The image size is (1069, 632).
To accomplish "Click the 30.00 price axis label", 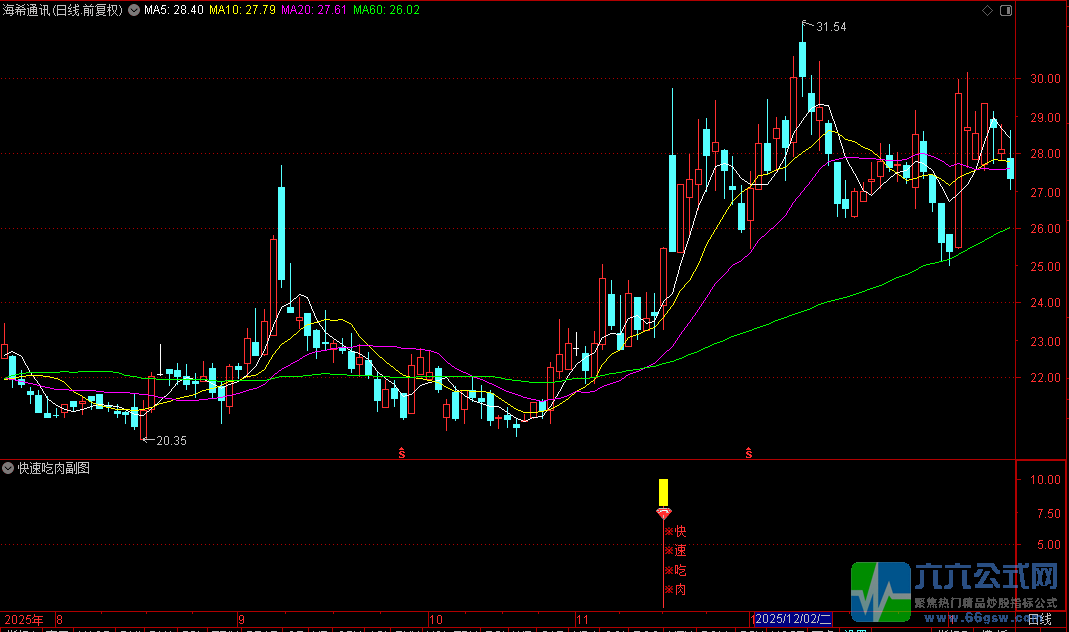I will [1045, 79].
